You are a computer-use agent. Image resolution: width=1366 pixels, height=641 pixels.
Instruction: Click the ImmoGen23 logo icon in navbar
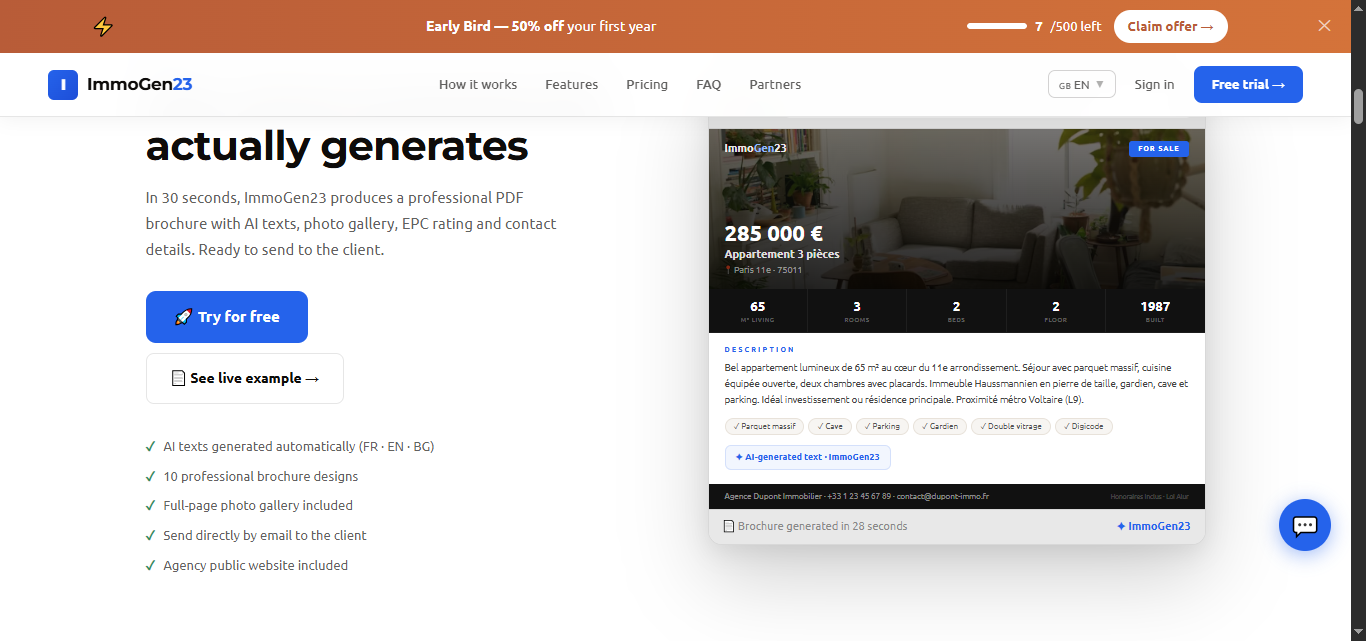pyautogui.click(x=63, y=85)
